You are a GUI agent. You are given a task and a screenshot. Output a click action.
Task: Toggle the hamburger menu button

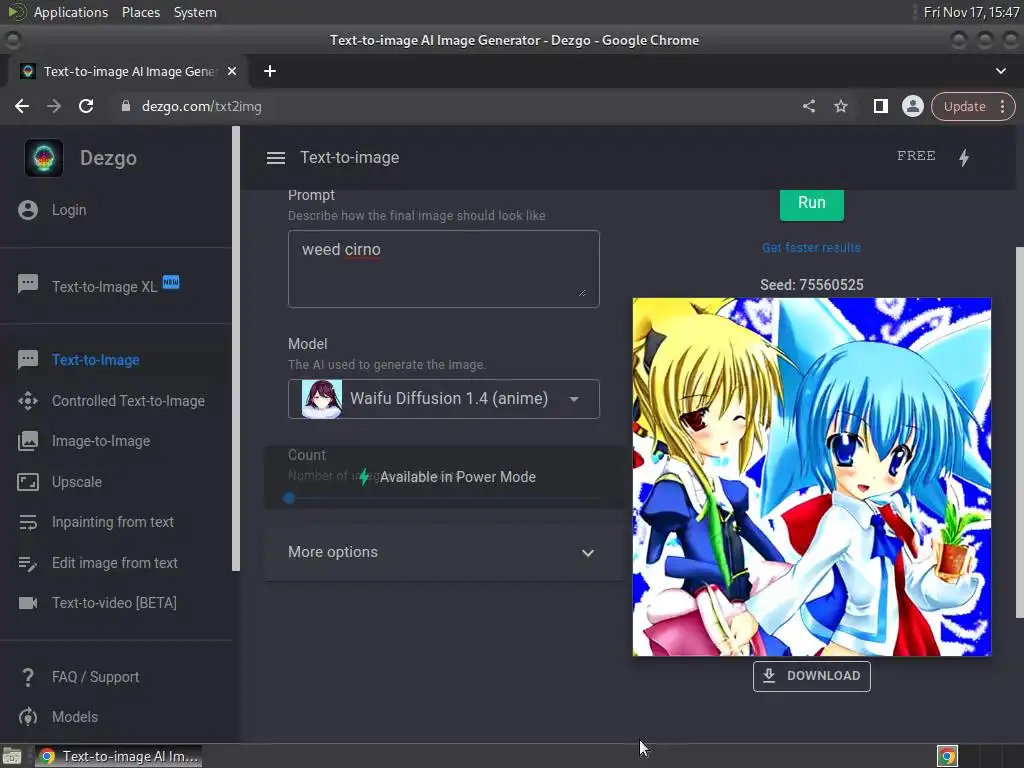[276, 158]
